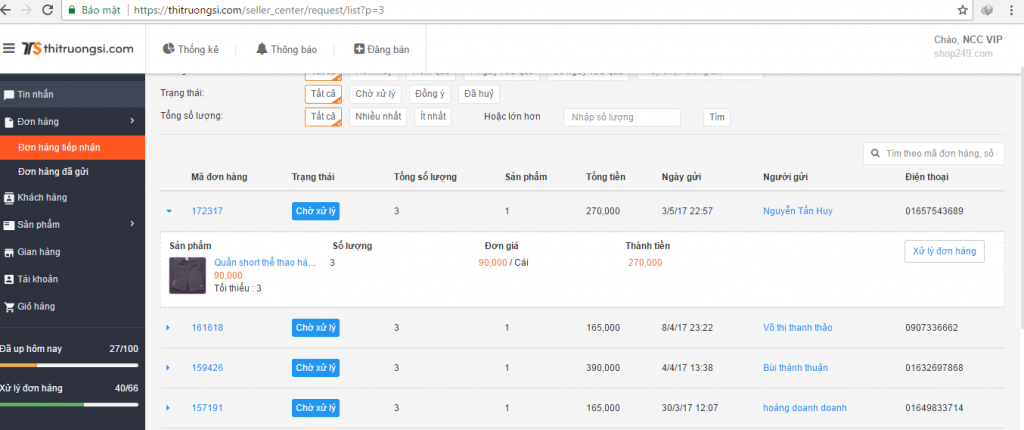Click the Tìm button

(x=716, y=118)
